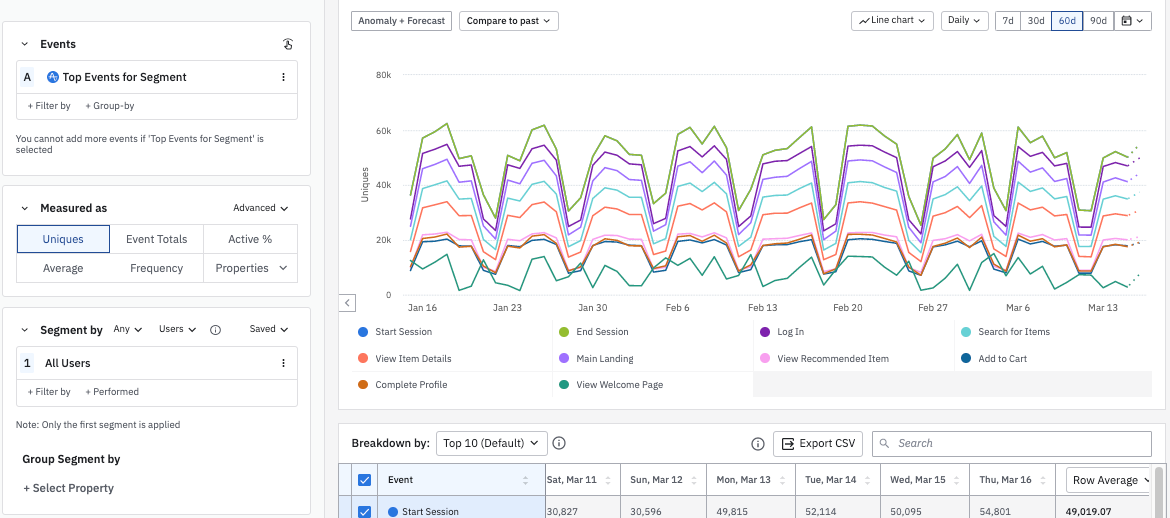This screenshot has width=1170, height=518.
Task: Collapse the left panel with the arrow icon
Action: 347,302
